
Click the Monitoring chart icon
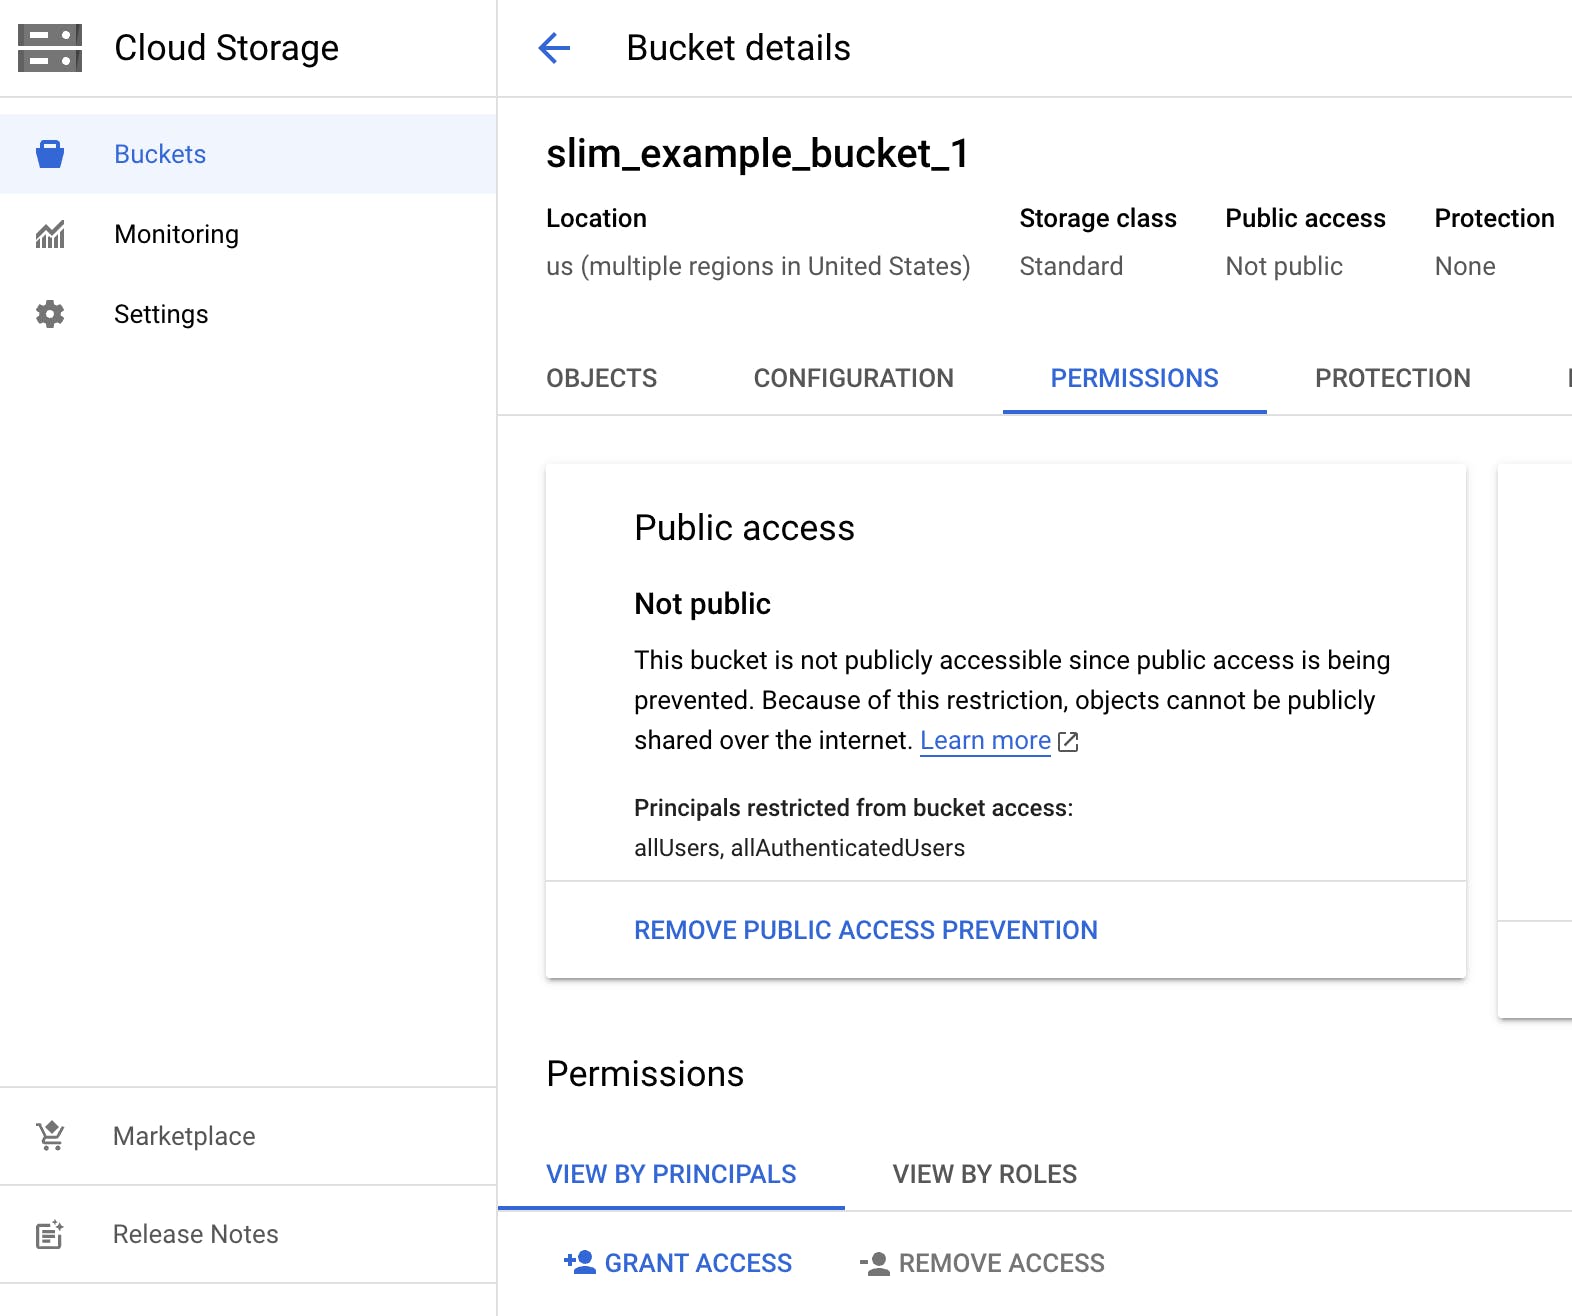(x=50, y=234)
